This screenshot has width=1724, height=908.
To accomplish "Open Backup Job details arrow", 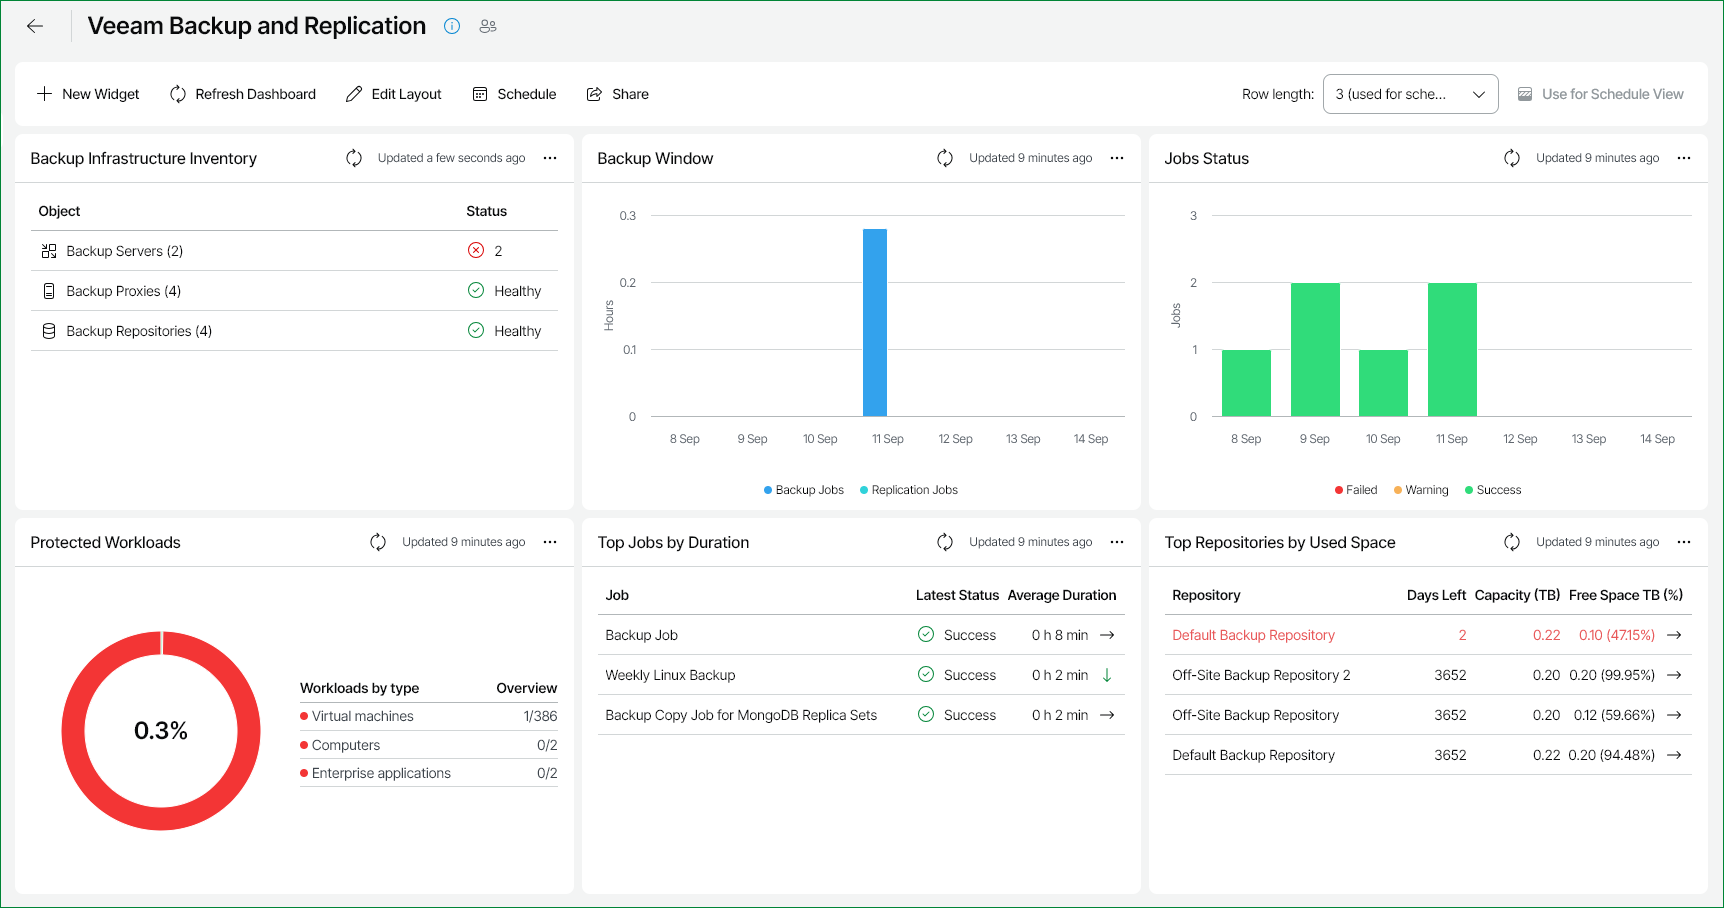I will pyautogui.click(x=1107, y=635).
